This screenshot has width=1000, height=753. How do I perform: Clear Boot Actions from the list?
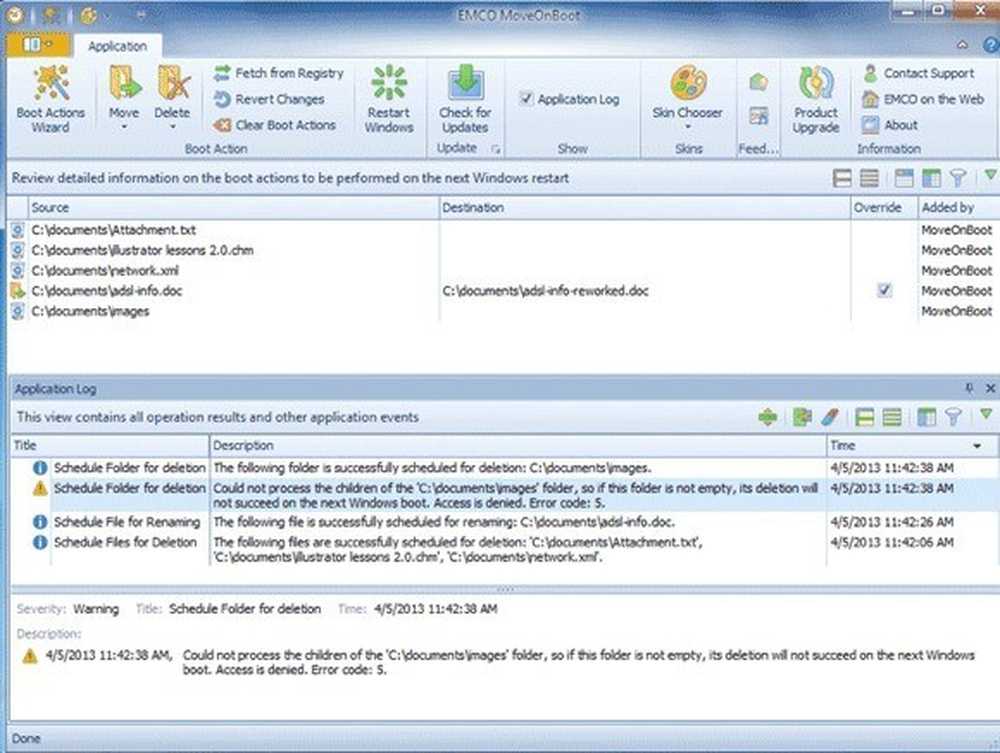[x=275, y=126]
